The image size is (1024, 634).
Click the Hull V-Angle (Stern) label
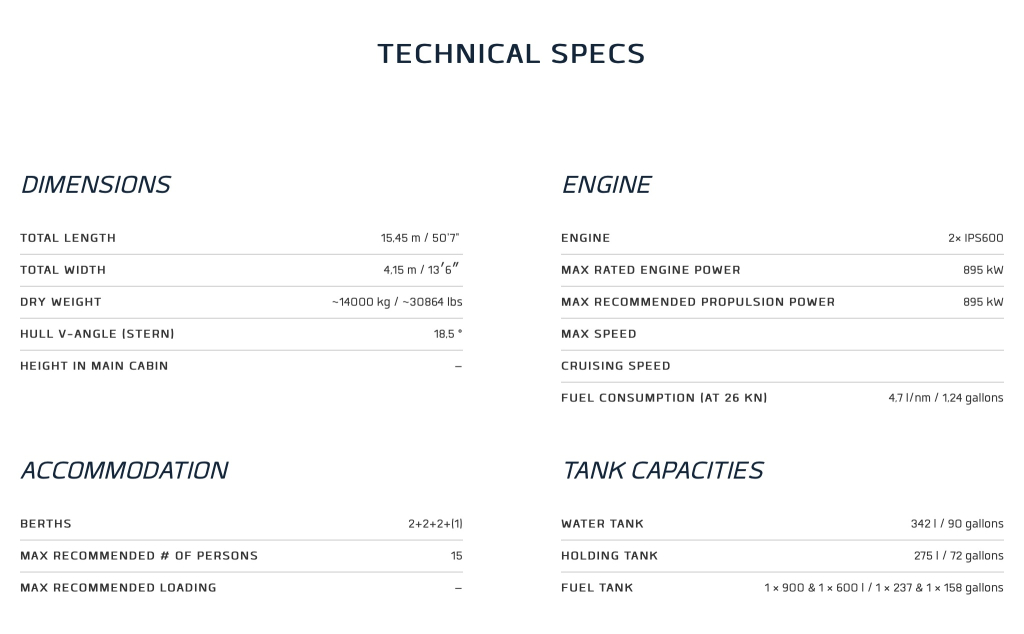(97, 334)
